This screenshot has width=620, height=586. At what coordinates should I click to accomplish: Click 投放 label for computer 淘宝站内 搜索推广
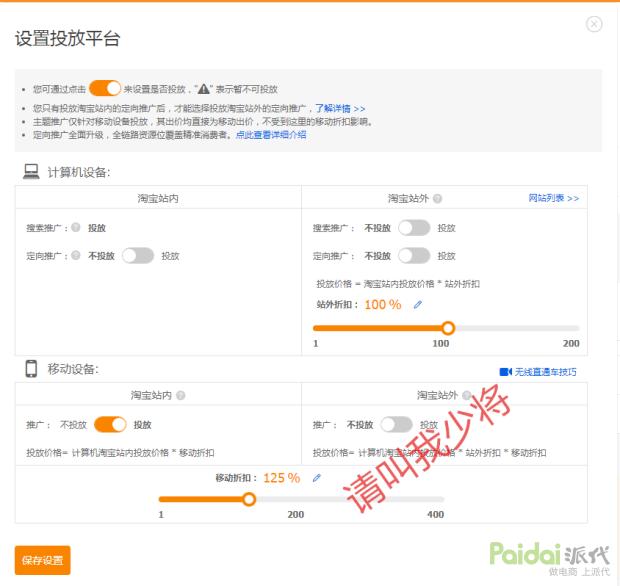click(x=96, y=228)
